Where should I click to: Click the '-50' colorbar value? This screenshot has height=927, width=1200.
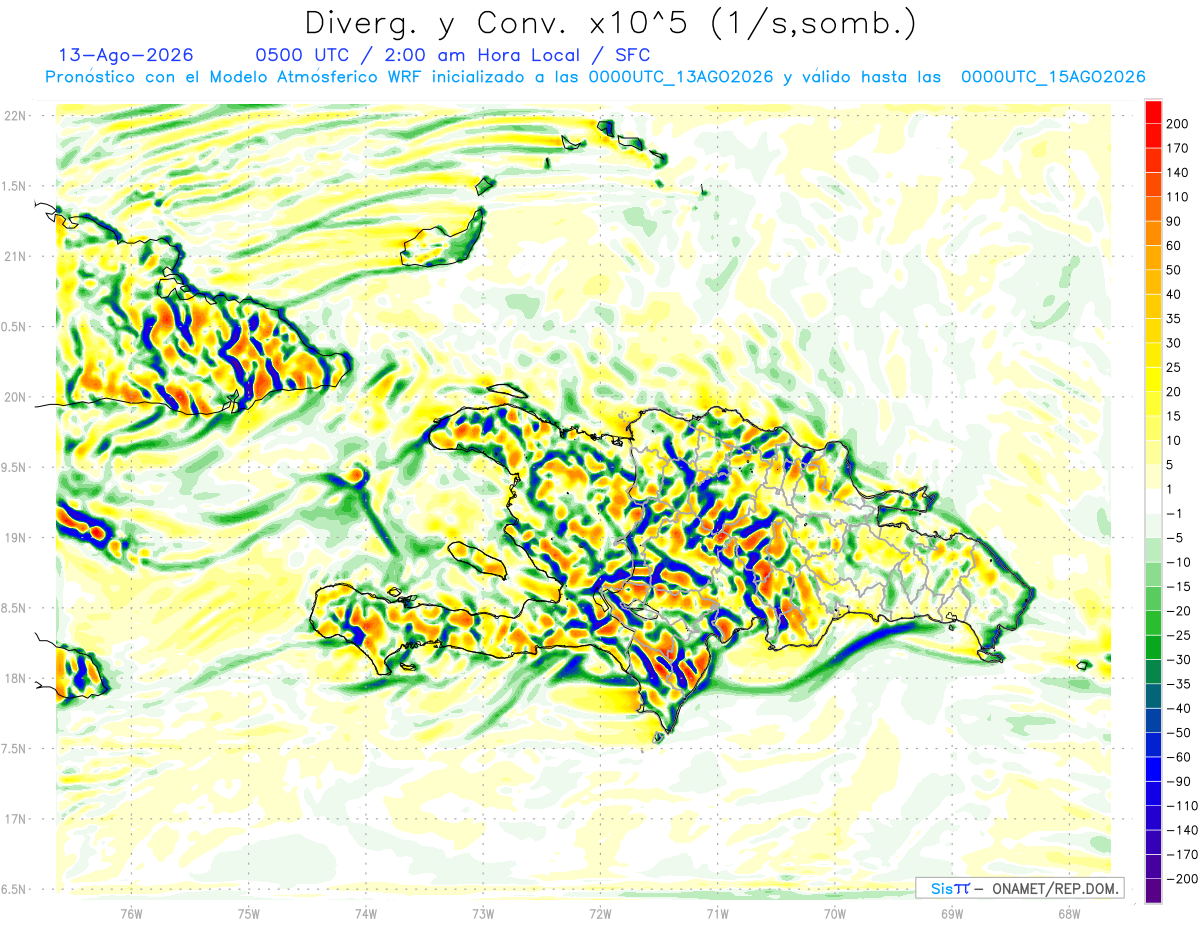pos(1181,732)
